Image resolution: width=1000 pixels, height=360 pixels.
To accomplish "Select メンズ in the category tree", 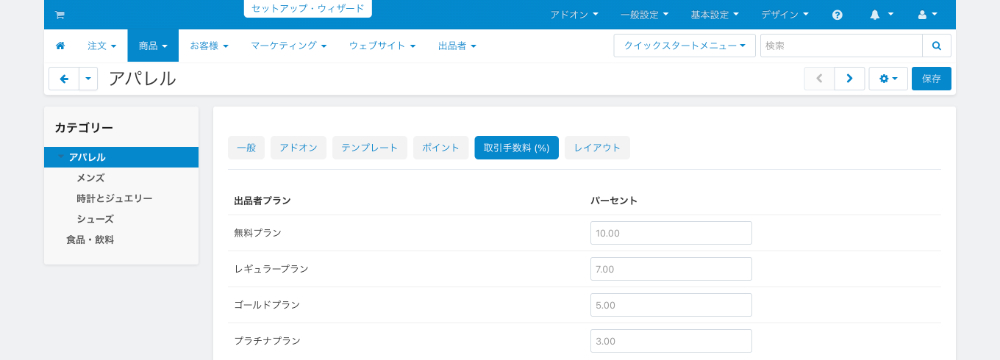I will click(91, 177).
